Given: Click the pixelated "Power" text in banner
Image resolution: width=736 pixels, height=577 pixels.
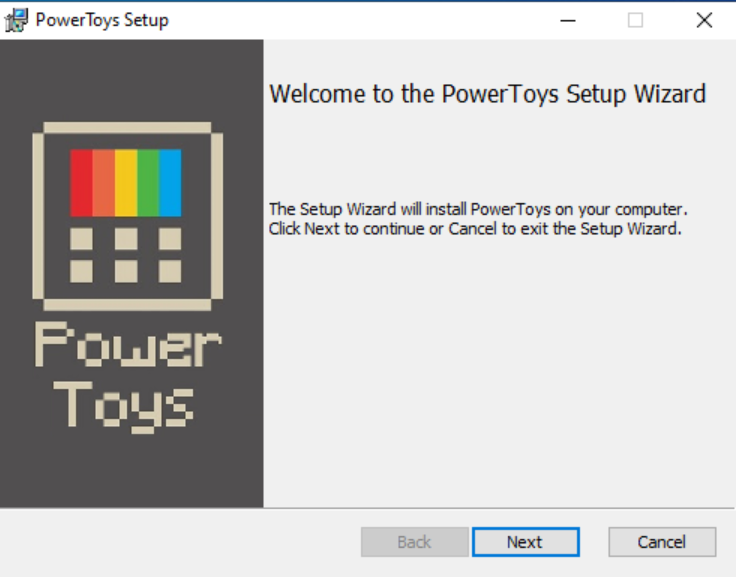Looking at the screenshot, I should tap(127, 346).
